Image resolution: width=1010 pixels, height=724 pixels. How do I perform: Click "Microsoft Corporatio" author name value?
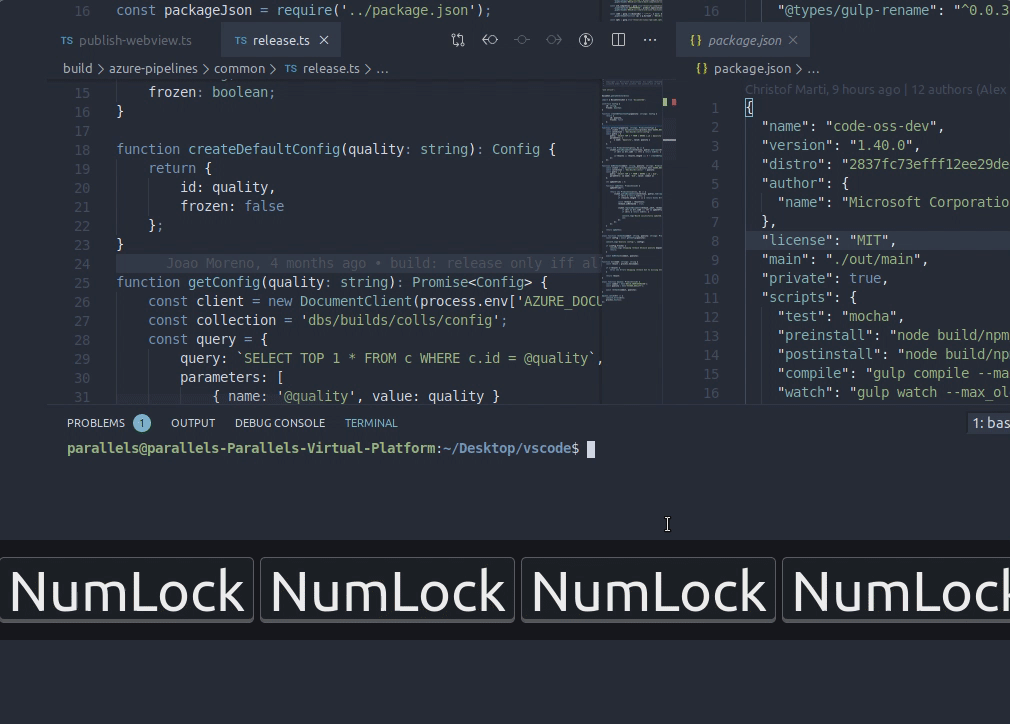point(926,202)
